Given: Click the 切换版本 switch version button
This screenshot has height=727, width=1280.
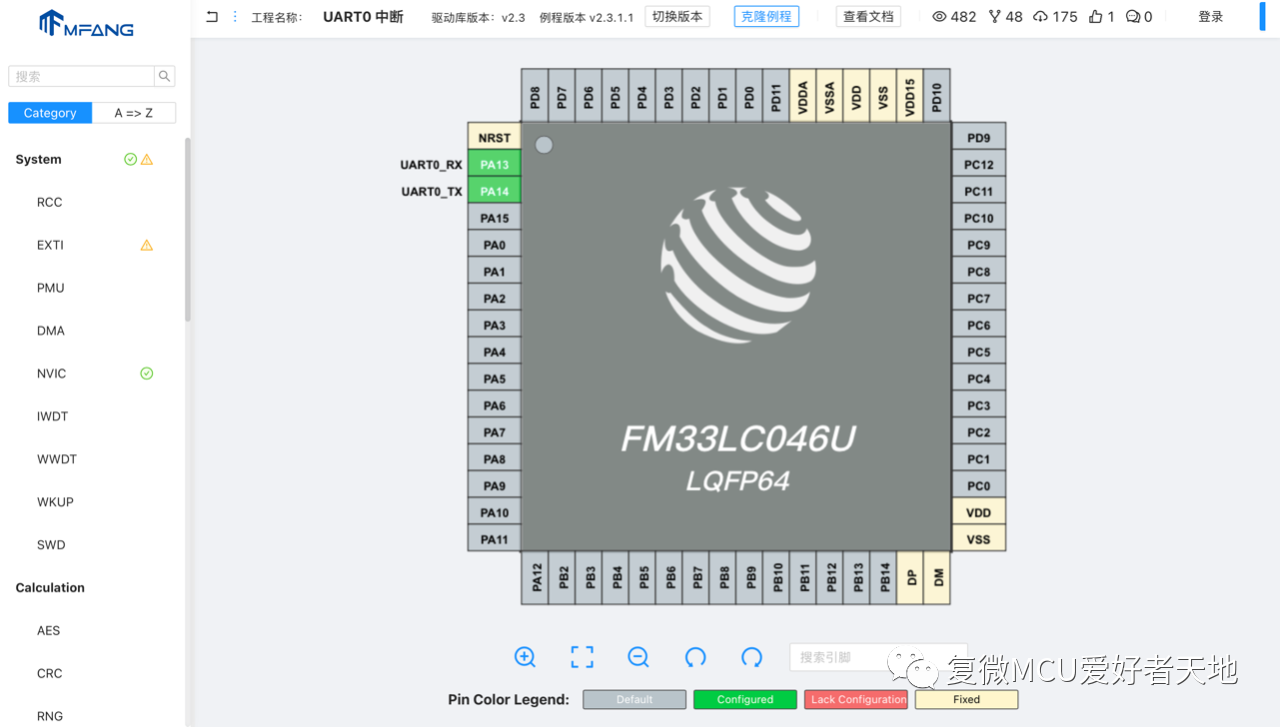Looking at the screenshot, I should [x=677, y=16].
